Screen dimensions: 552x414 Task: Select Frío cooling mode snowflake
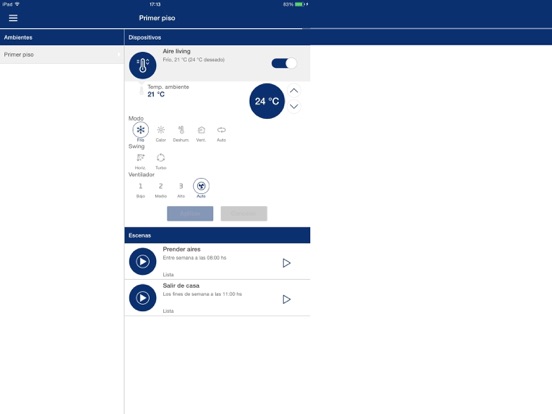(x=140, y=130)
